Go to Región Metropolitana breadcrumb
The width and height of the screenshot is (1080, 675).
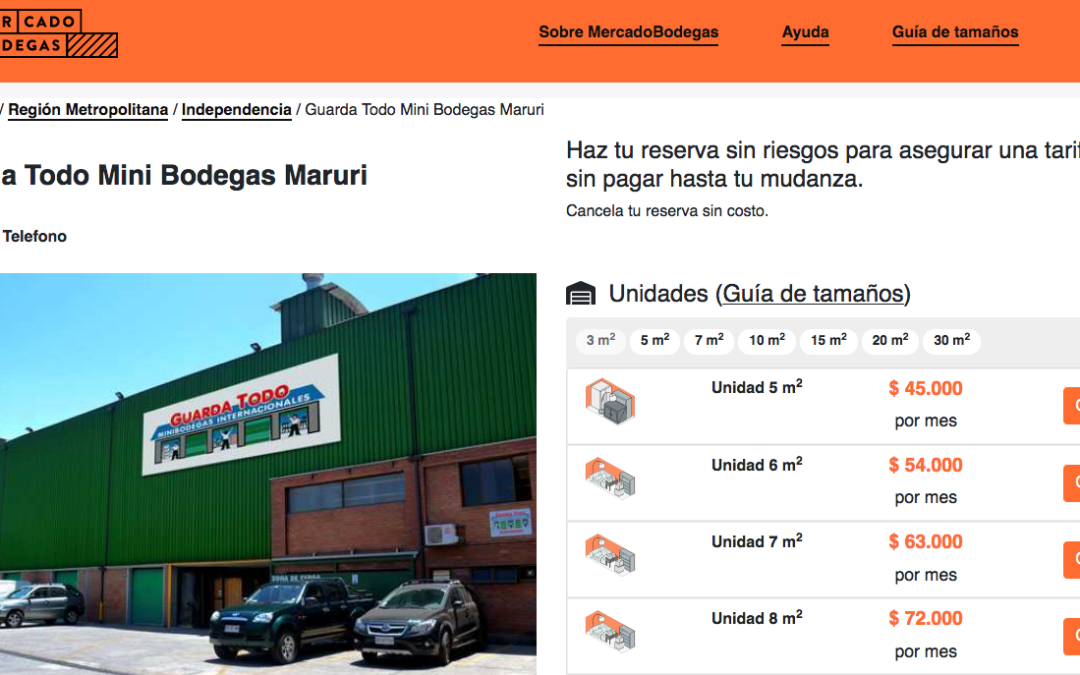point(88,110)
